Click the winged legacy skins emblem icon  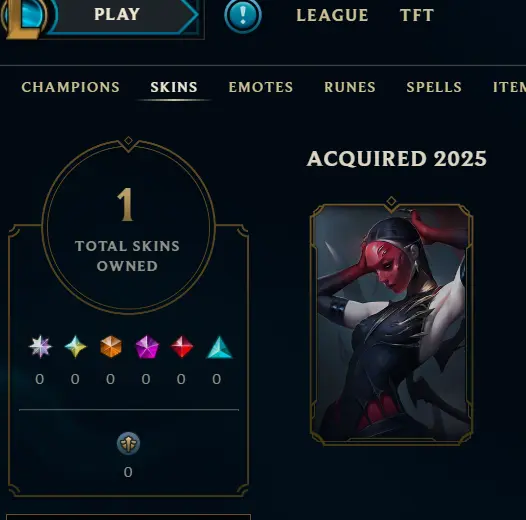pyautogui.click(x=128, y=444)
